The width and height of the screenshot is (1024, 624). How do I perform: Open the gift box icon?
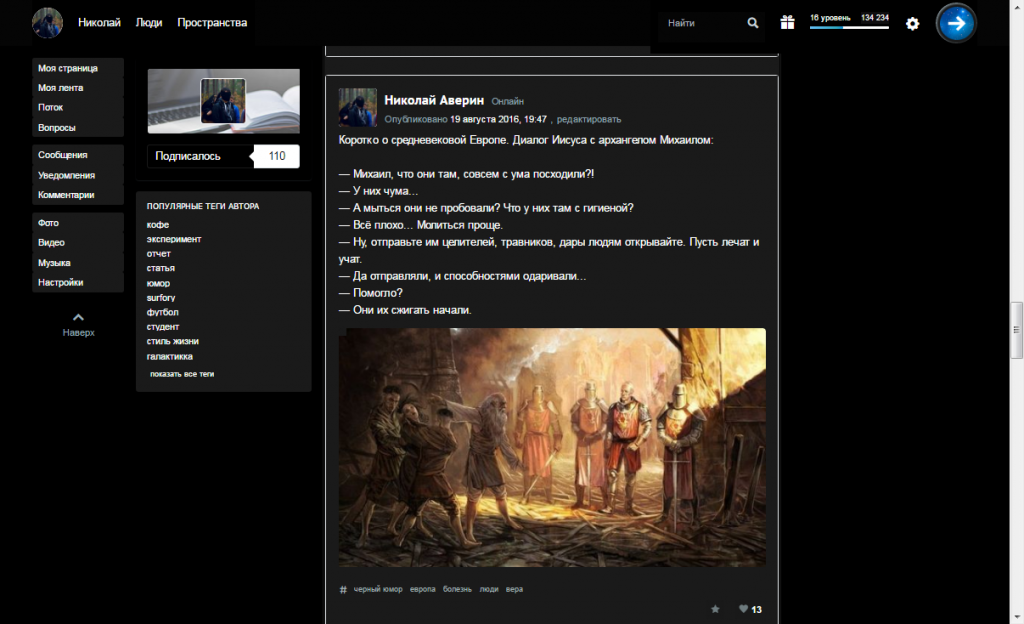pyautogui.click(x=788, y=23)
